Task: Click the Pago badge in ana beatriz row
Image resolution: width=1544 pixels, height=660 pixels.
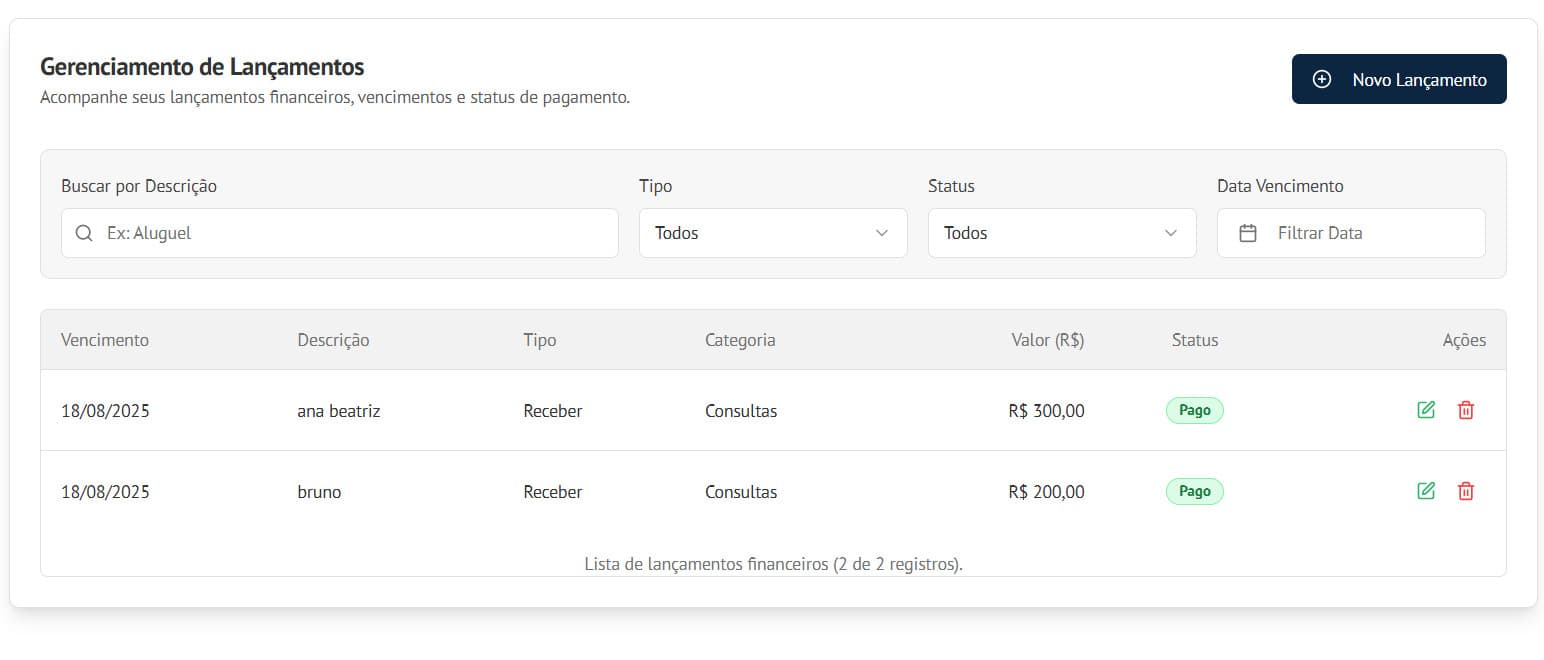Action: click(1195, 410)
